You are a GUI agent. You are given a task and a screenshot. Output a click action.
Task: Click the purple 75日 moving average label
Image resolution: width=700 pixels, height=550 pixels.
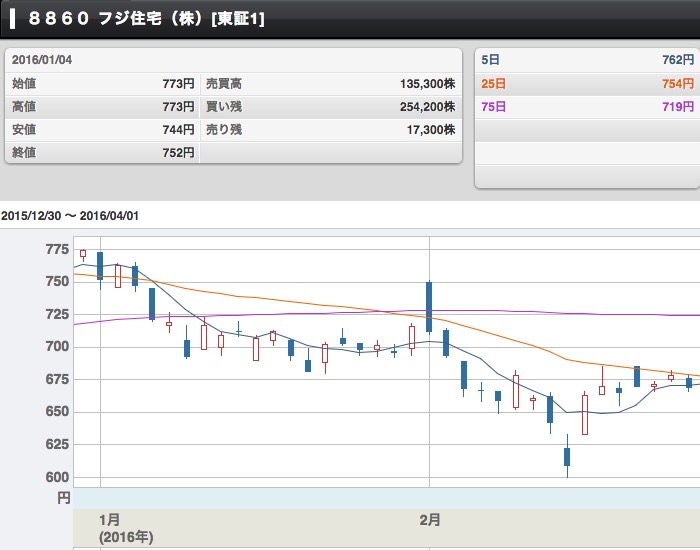493,106
